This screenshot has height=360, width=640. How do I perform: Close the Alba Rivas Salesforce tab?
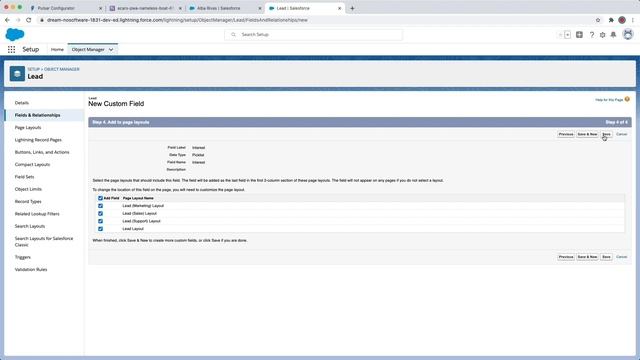(x=260, y=8)
